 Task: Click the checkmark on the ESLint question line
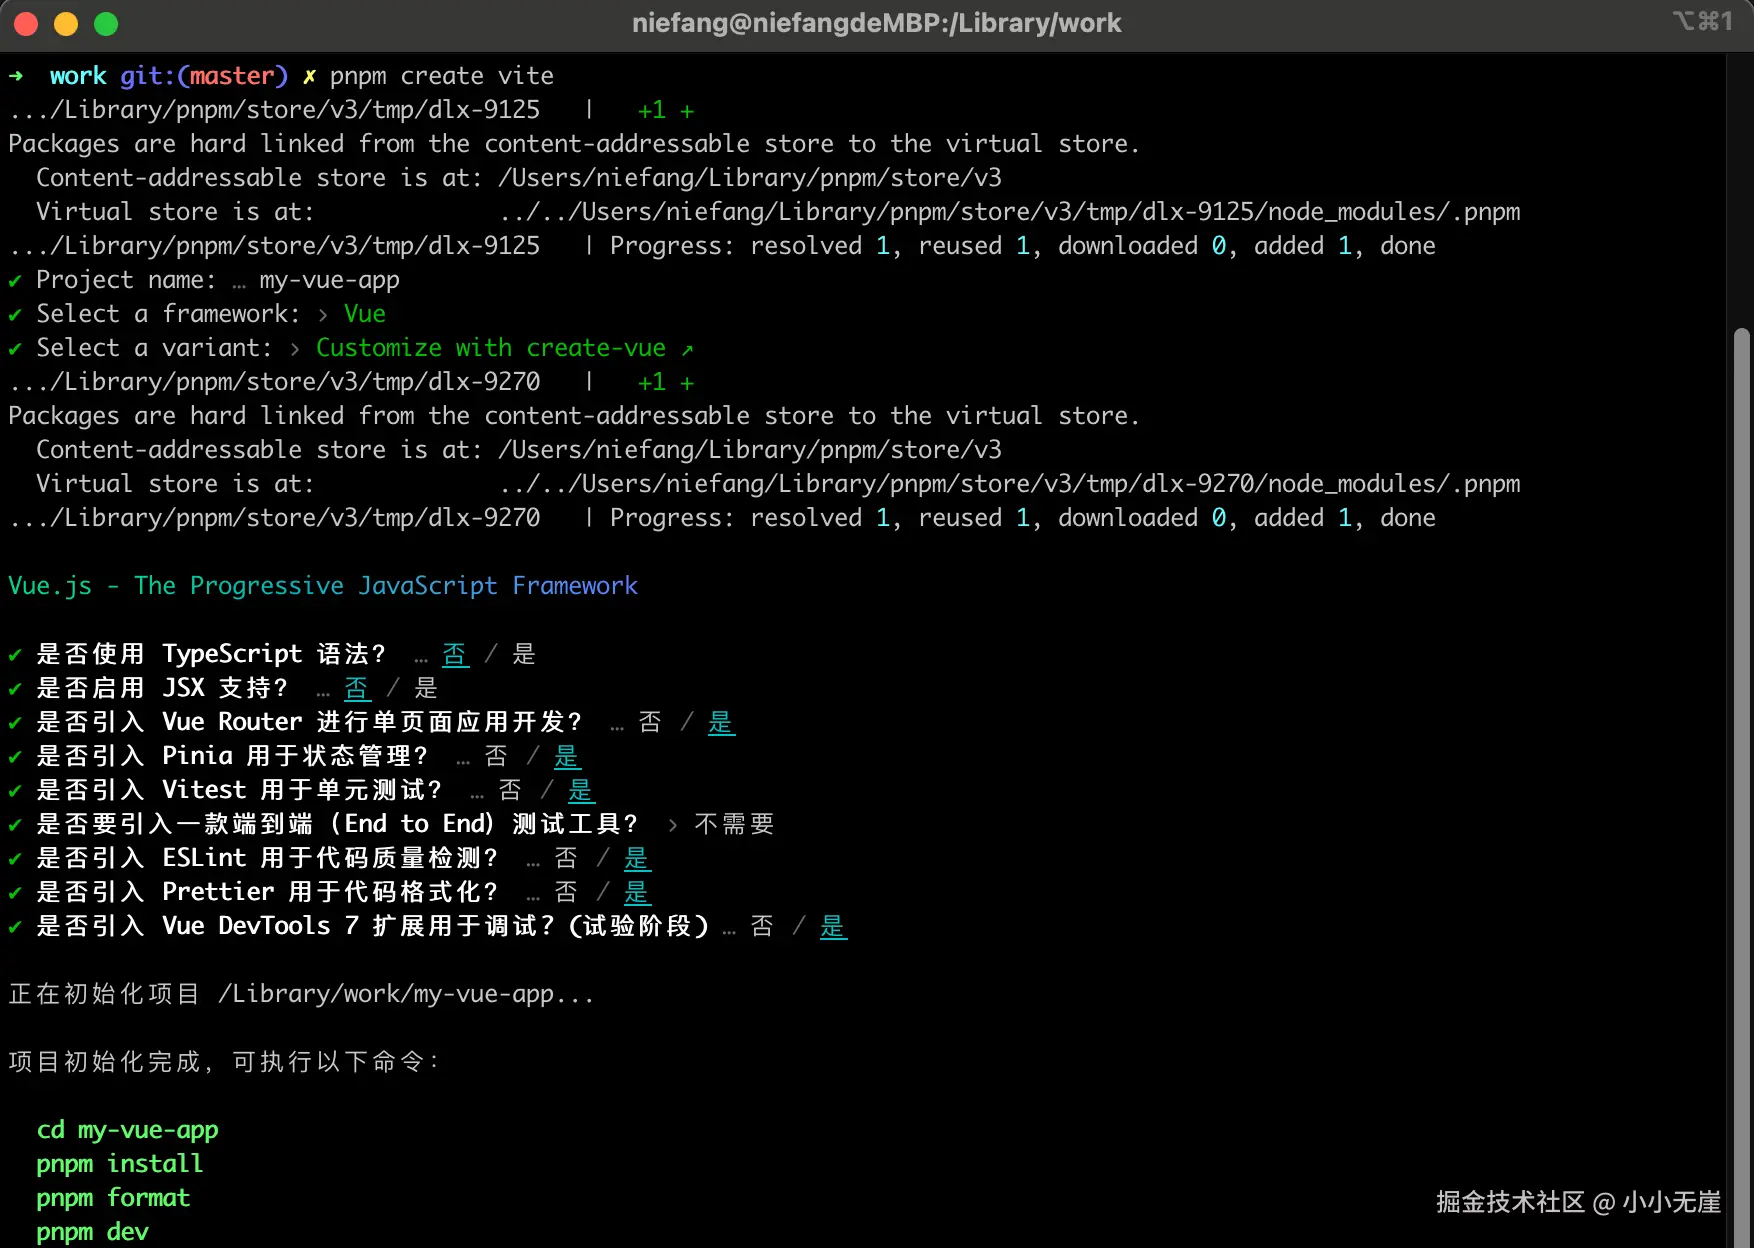click(x=15, y=859)
